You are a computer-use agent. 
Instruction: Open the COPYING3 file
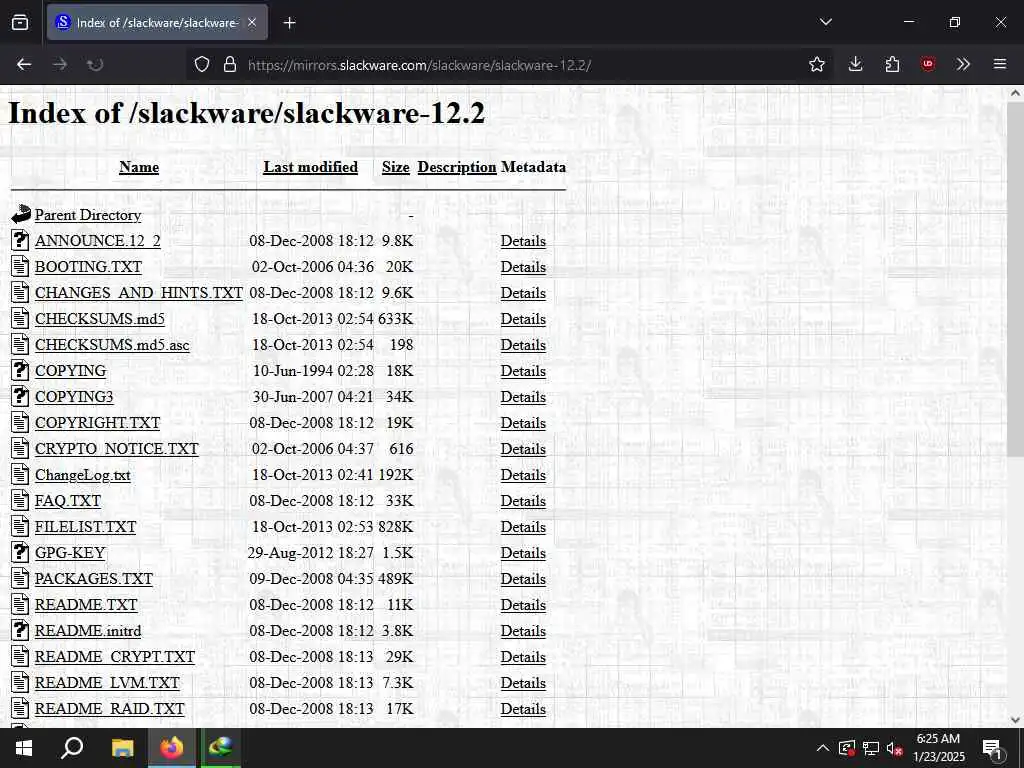(74, 397)
